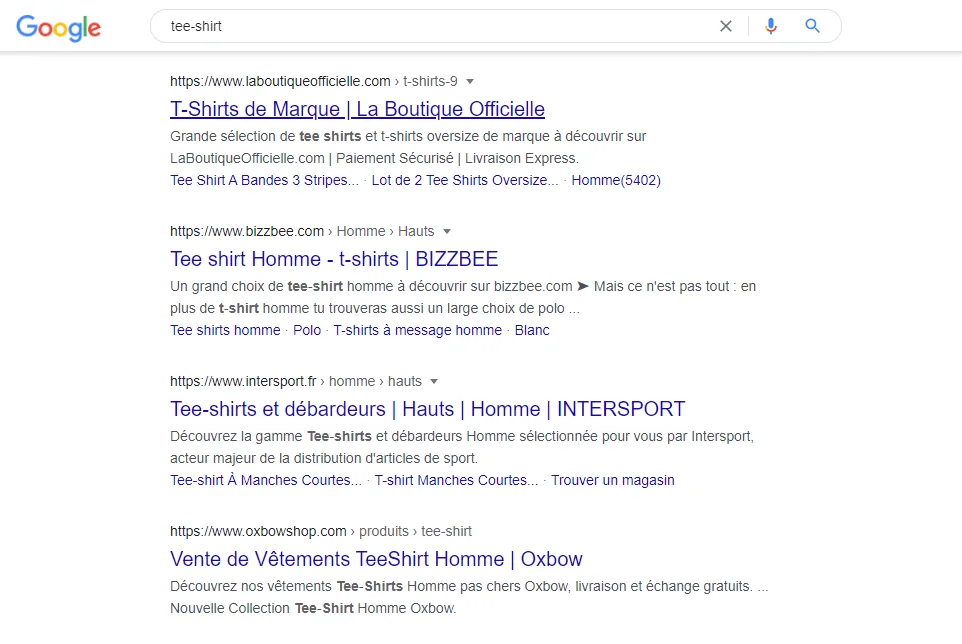Click snippet text 'Découvrez la gamme Tee-shirts'
The height and width of the screenshot is (644, 962).
click(x=271, y=436)
